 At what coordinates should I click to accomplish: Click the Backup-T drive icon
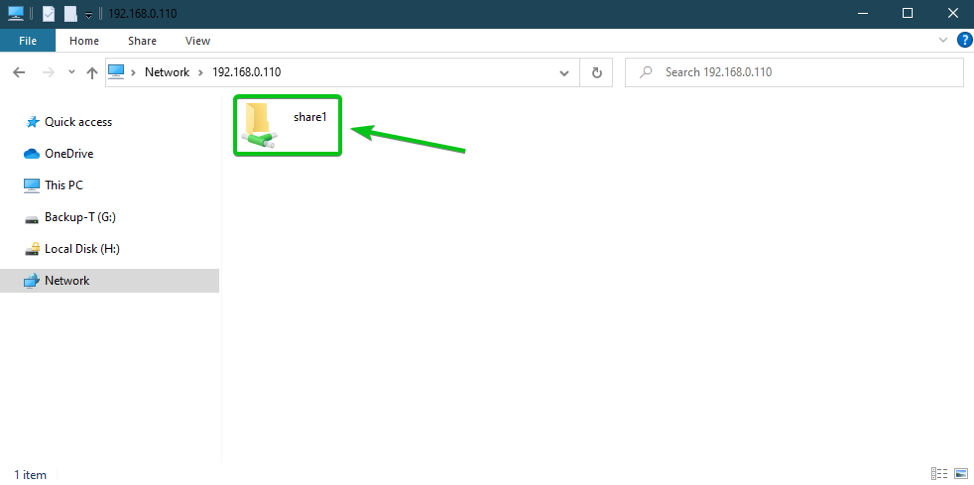point(32,219)
